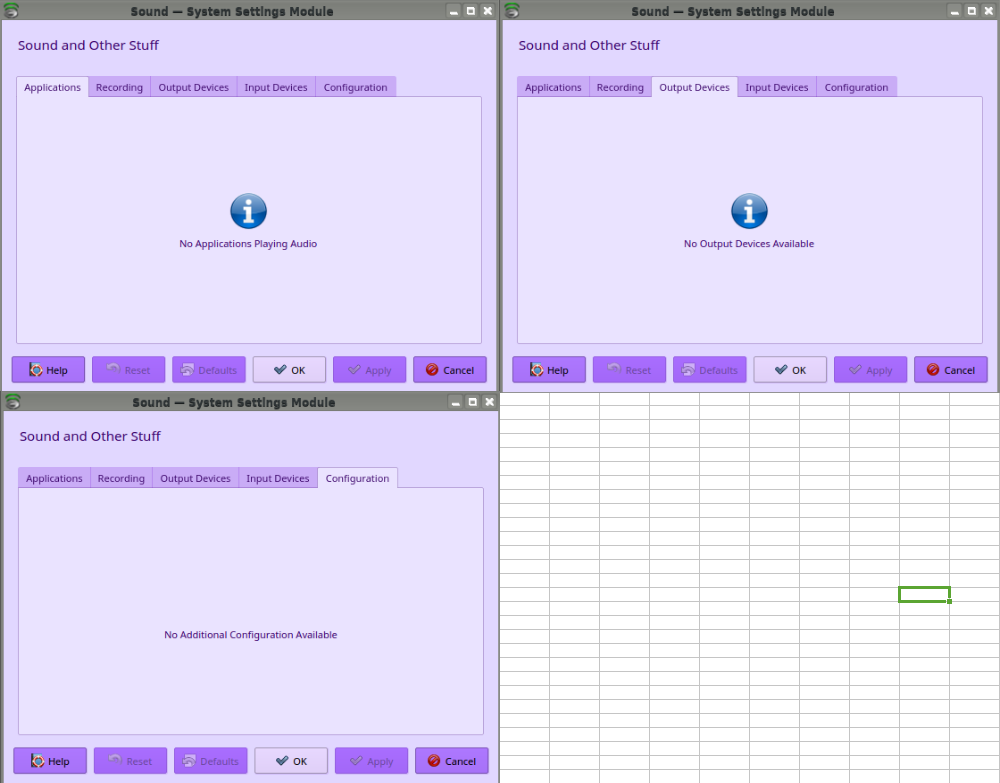Open Configuration tab in the top-left Sound window
The width and height of the screenshot is (1000, 783).
point(355,88)
